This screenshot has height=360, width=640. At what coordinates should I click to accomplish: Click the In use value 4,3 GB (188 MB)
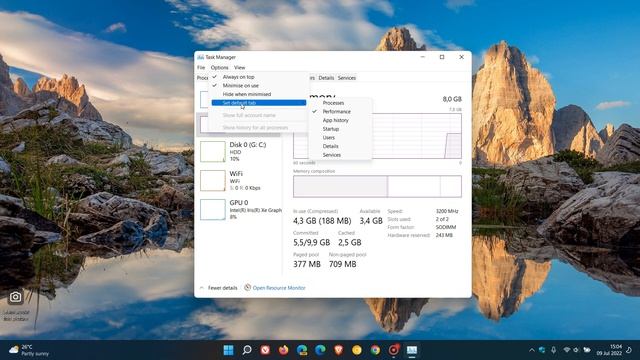pyautogui.click(x=322, y=221)
